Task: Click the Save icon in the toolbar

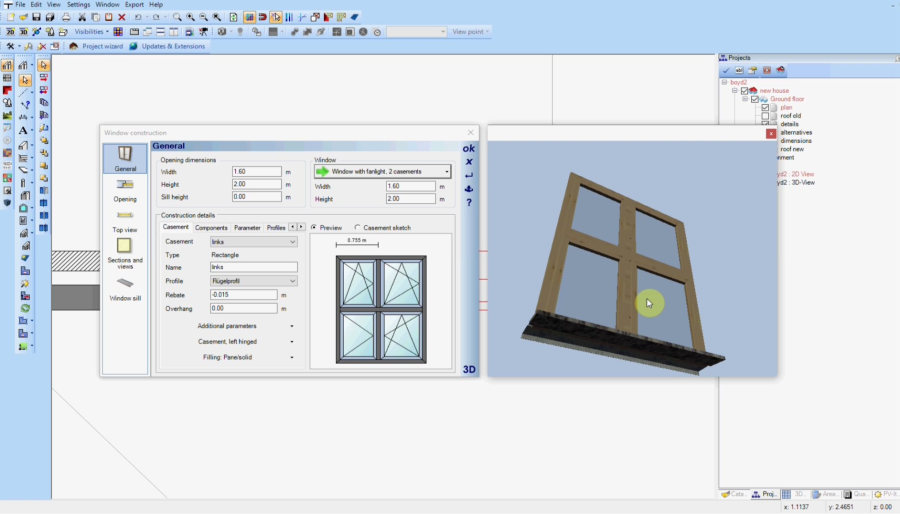Action: tap(37, 17)
